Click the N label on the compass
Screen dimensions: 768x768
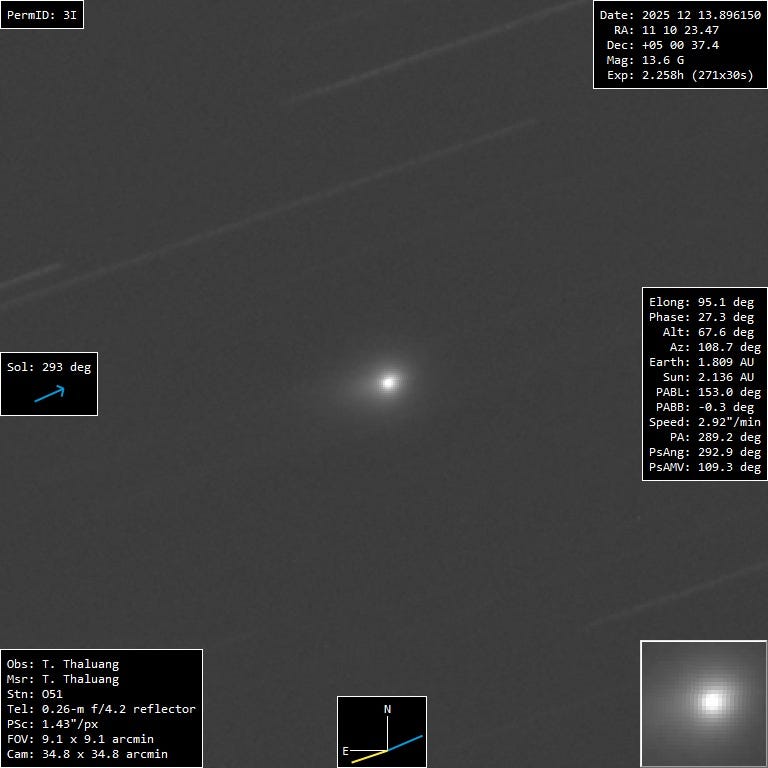[387, 709]
